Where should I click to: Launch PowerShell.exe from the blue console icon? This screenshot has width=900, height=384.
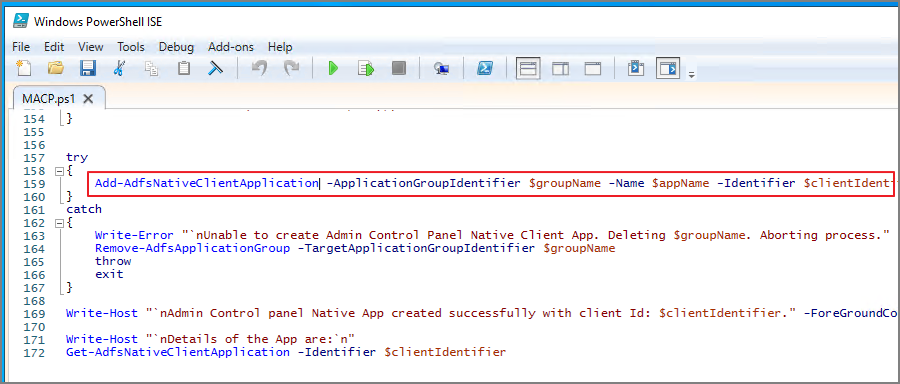pos(485,69)
